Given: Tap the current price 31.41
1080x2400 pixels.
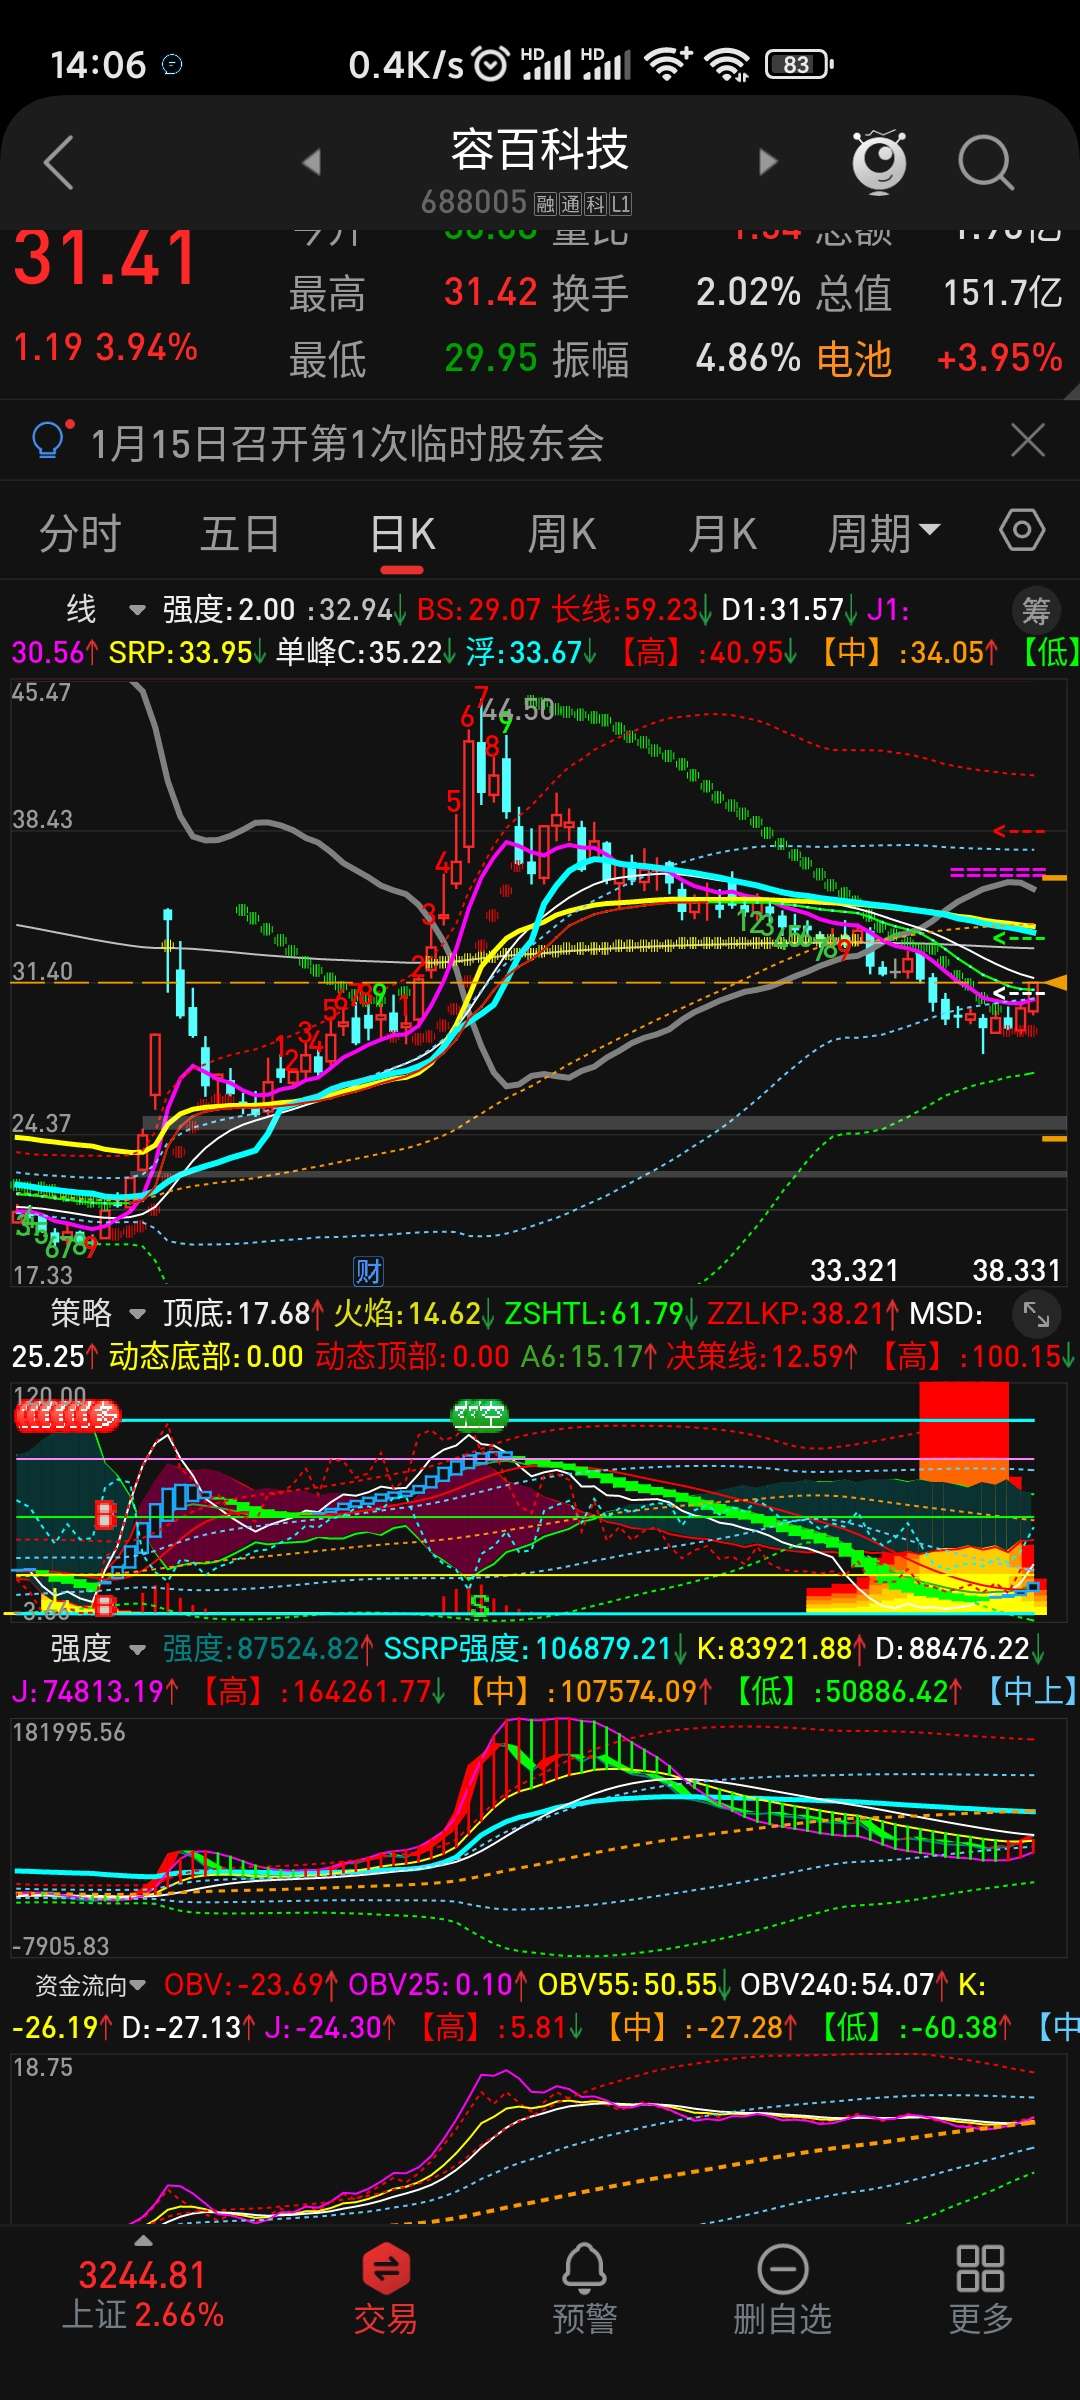Looking at the screenshot, I should [105, 258].
